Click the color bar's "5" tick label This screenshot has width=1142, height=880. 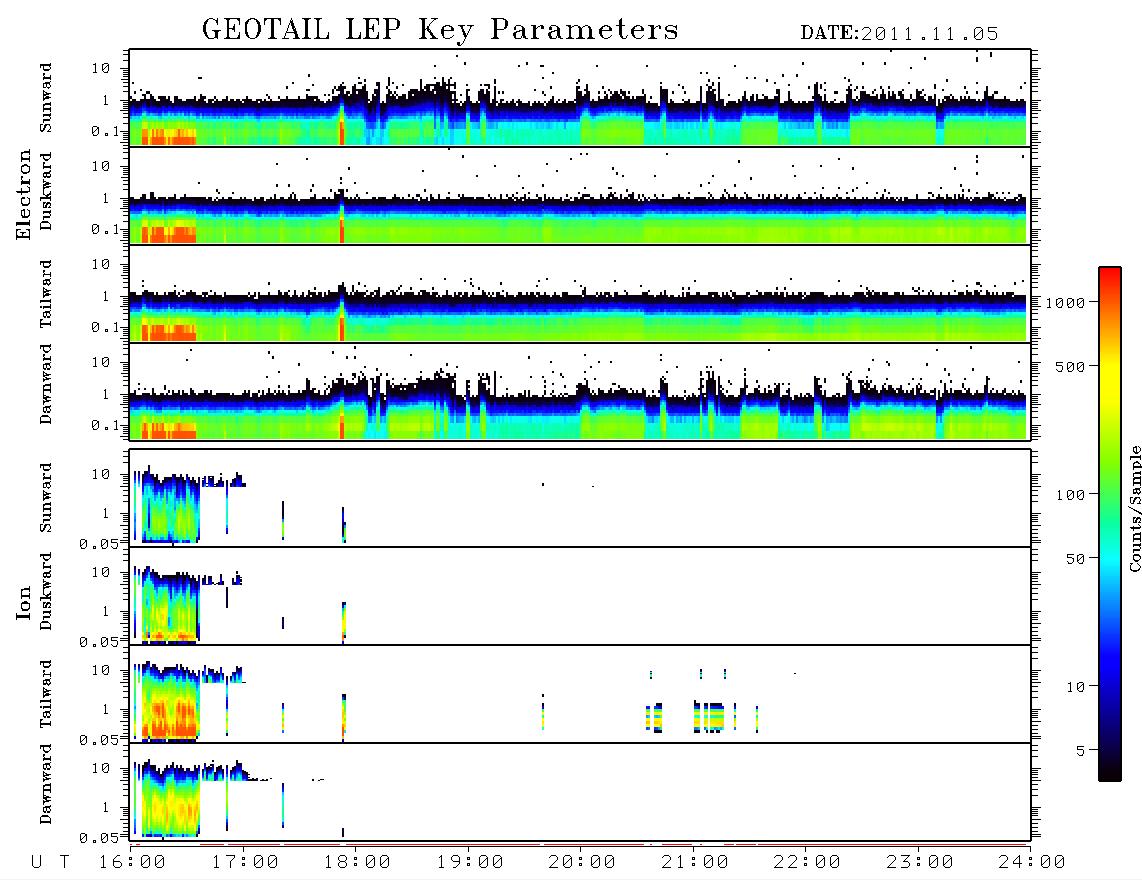[1081, 750]
